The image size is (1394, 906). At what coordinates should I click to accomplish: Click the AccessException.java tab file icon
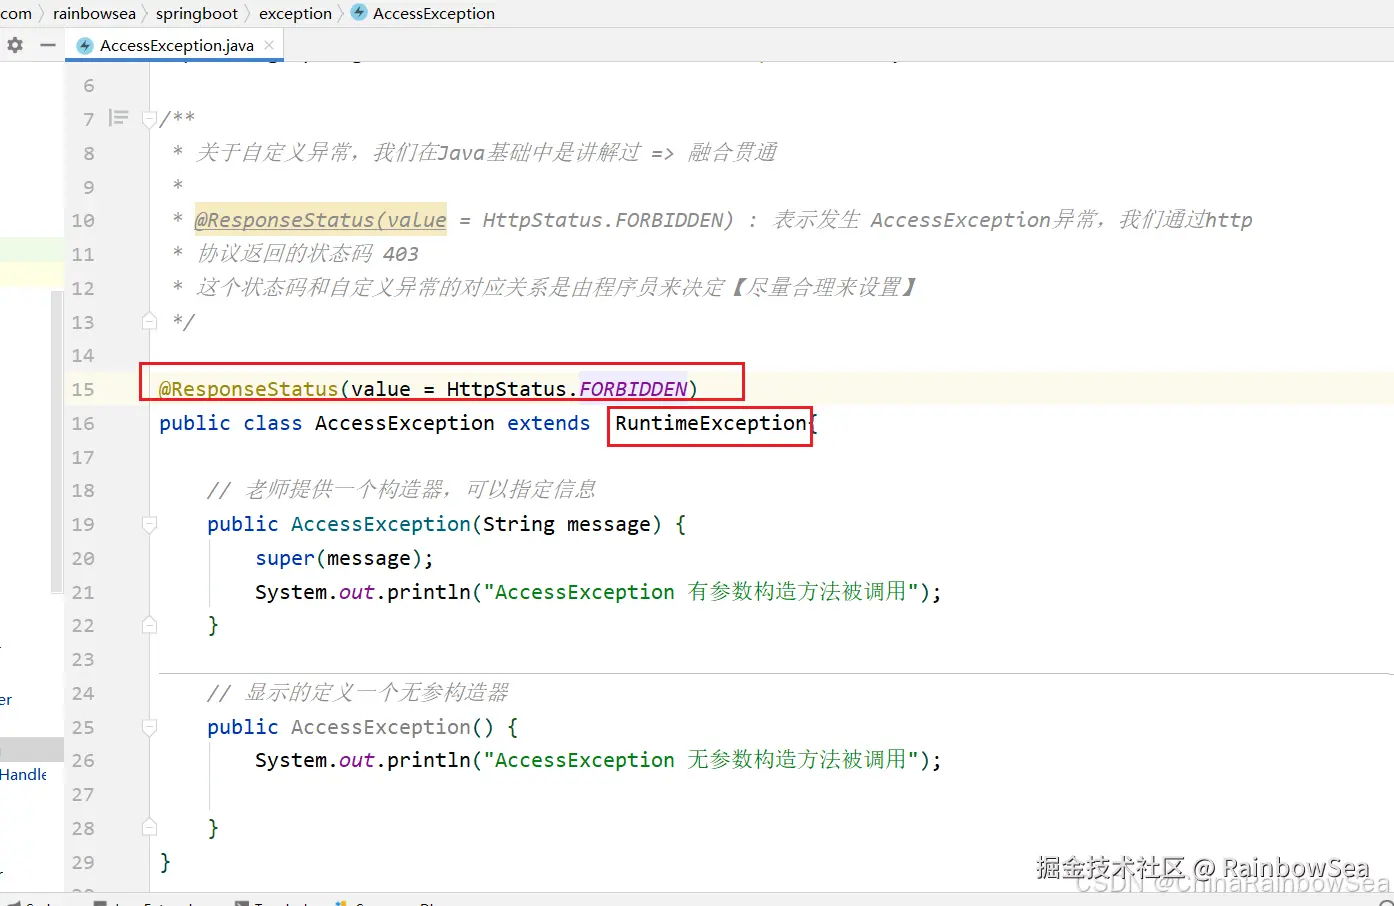(x=85, y=45)
